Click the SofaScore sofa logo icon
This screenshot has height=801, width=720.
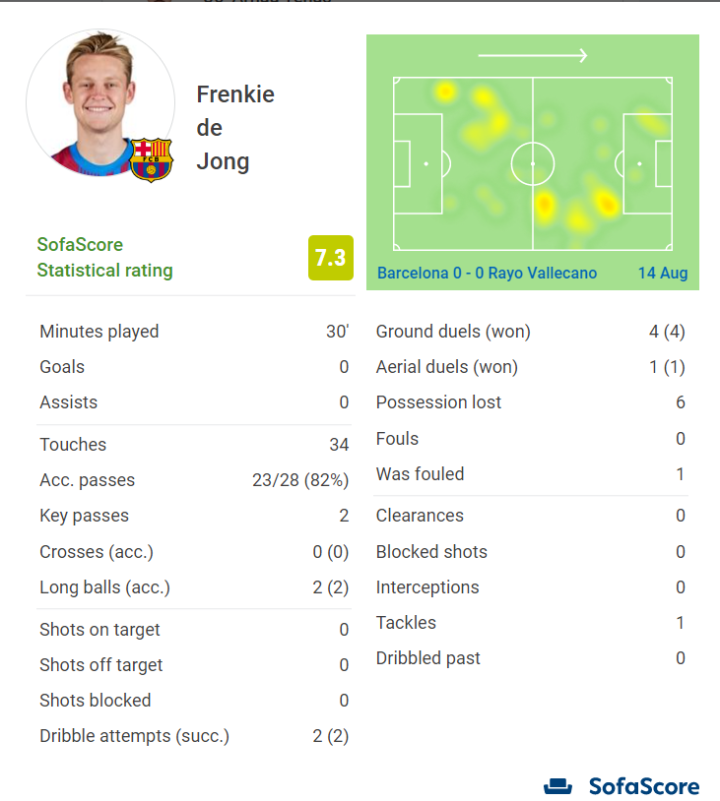558,786
